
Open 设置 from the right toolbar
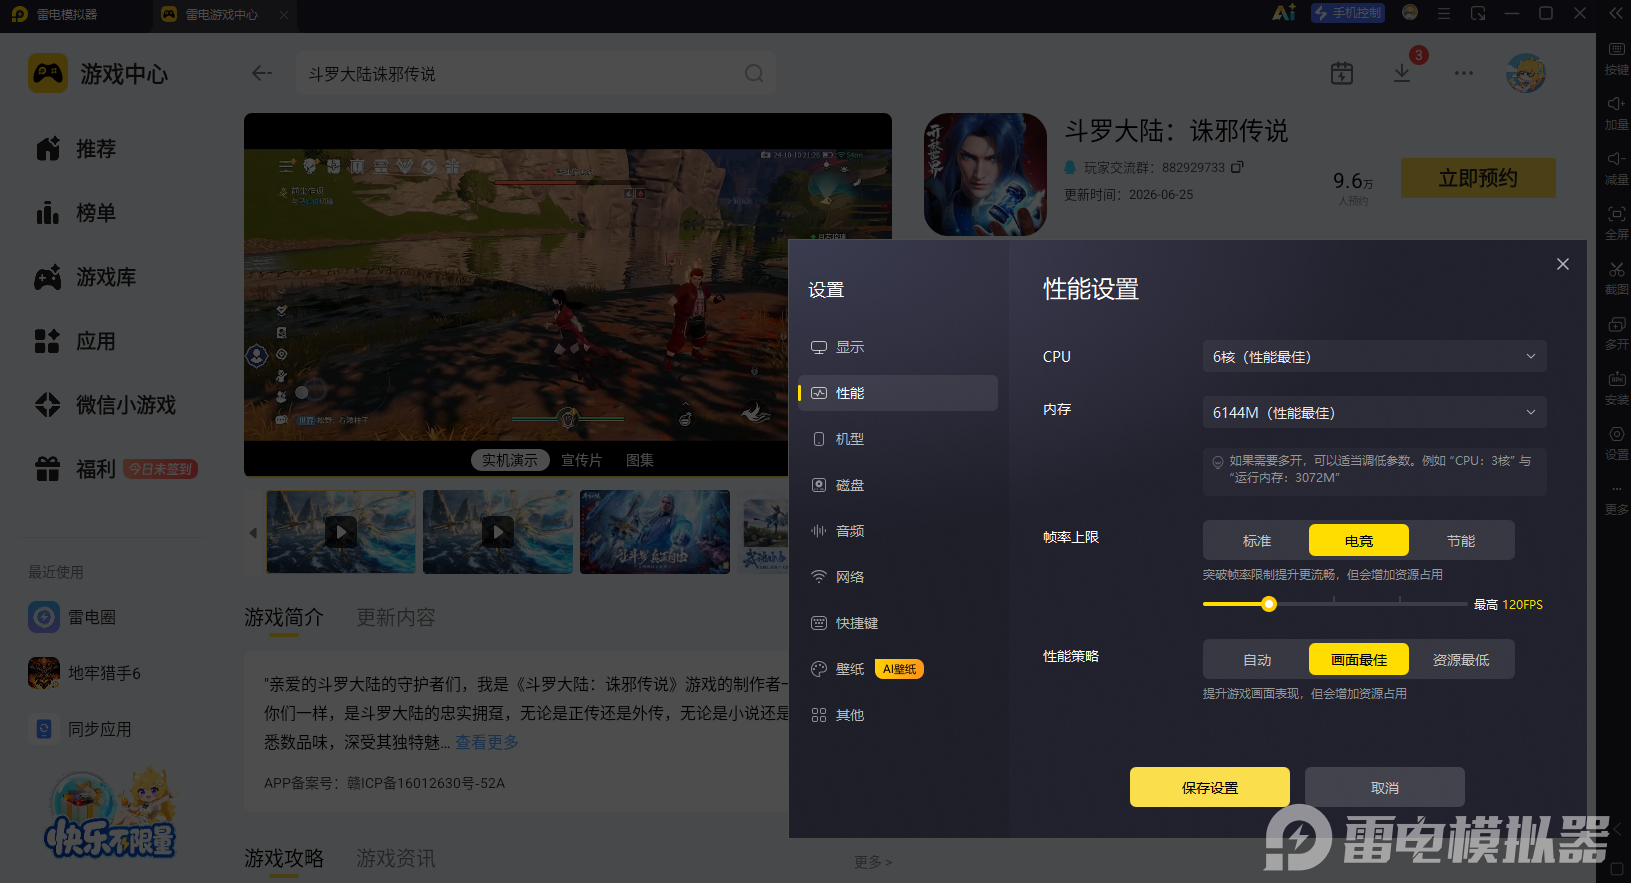pos(1616,443)
